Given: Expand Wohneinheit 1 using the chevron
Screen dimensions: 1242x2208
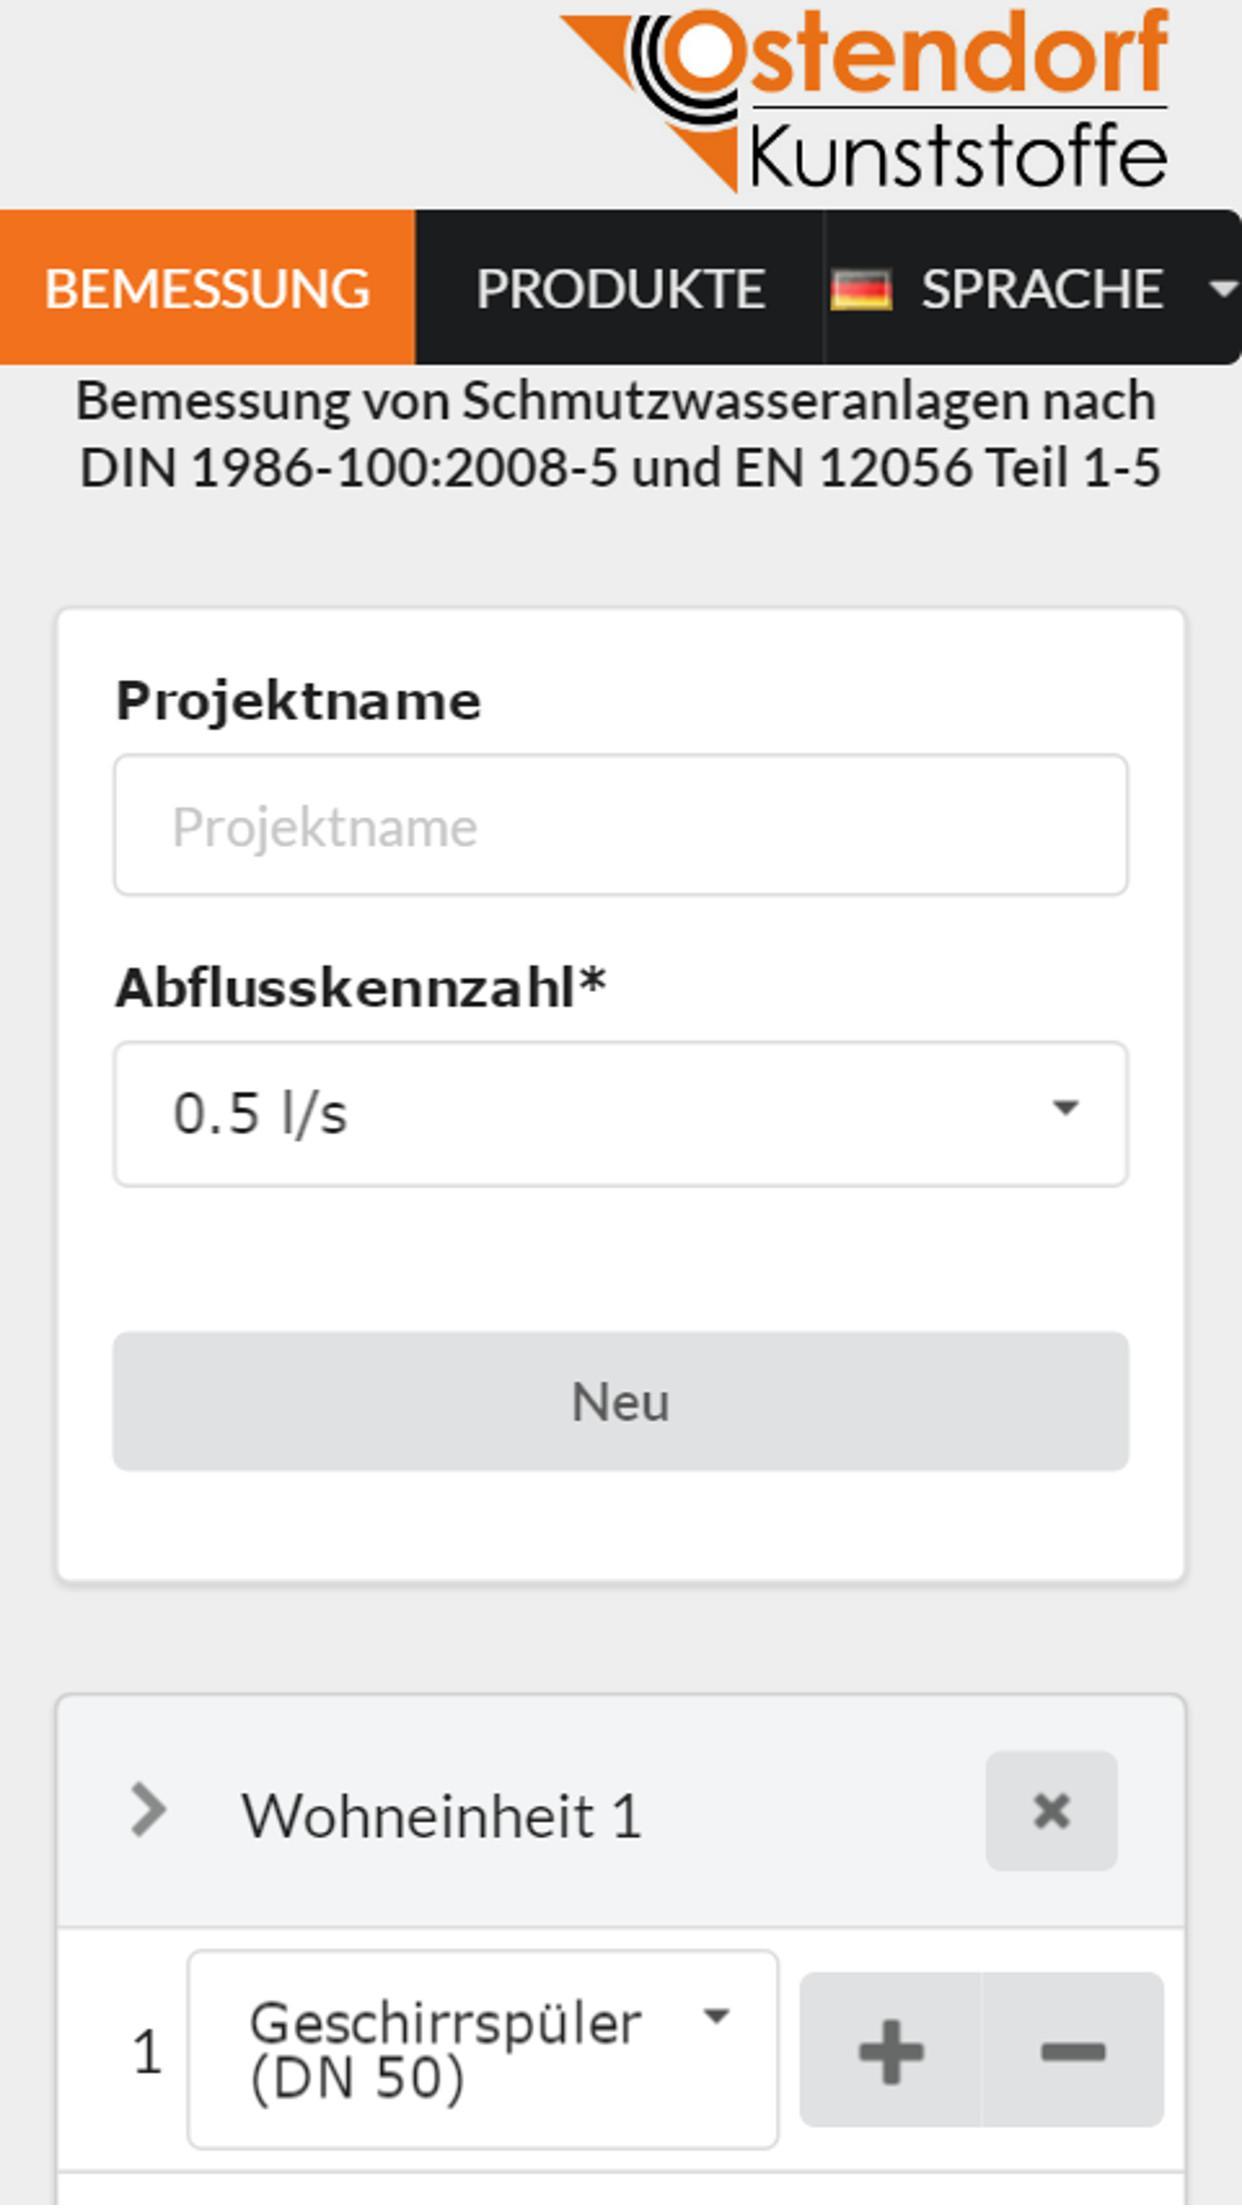Looking at the screenshot, I should [149, 1811].
